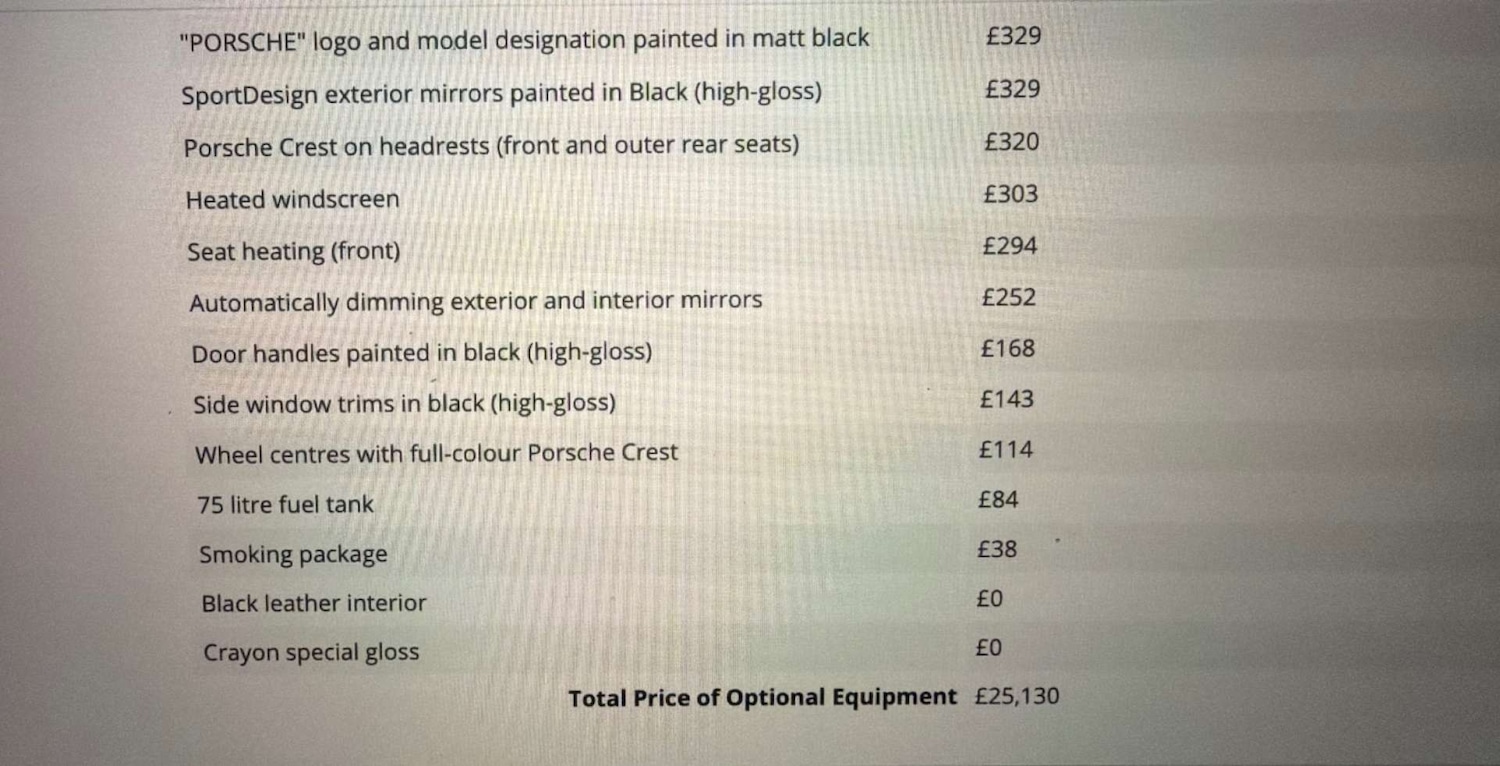Select Side window trims in black
The image size is (1500, 766).
pos(404,404)
